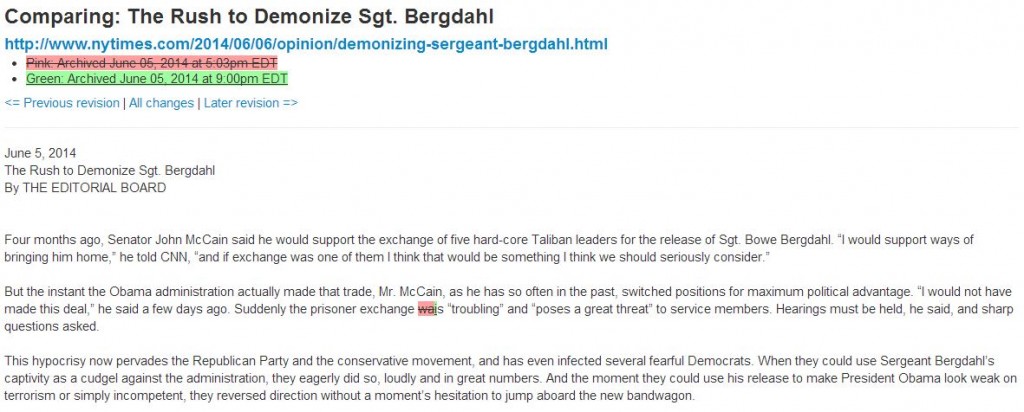
Task: View the All changes link
Action: (161, 103)
